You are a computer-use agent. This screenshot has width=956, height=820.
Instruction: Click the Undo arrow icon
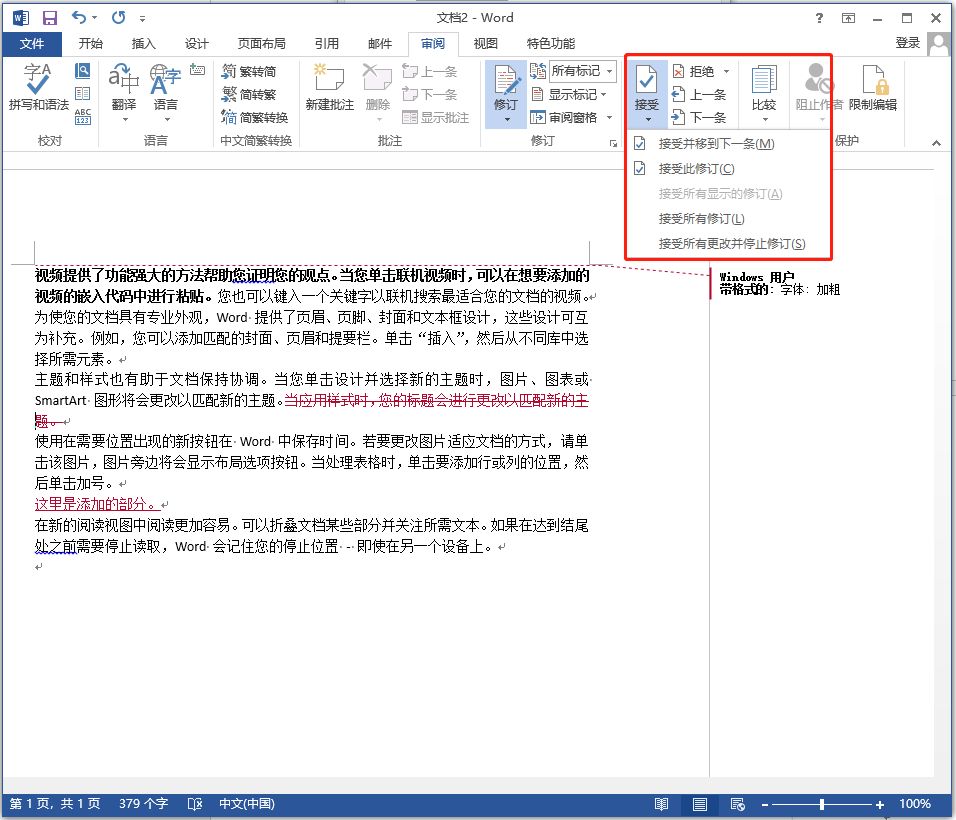pyautogui.click(x=81, y=17)
